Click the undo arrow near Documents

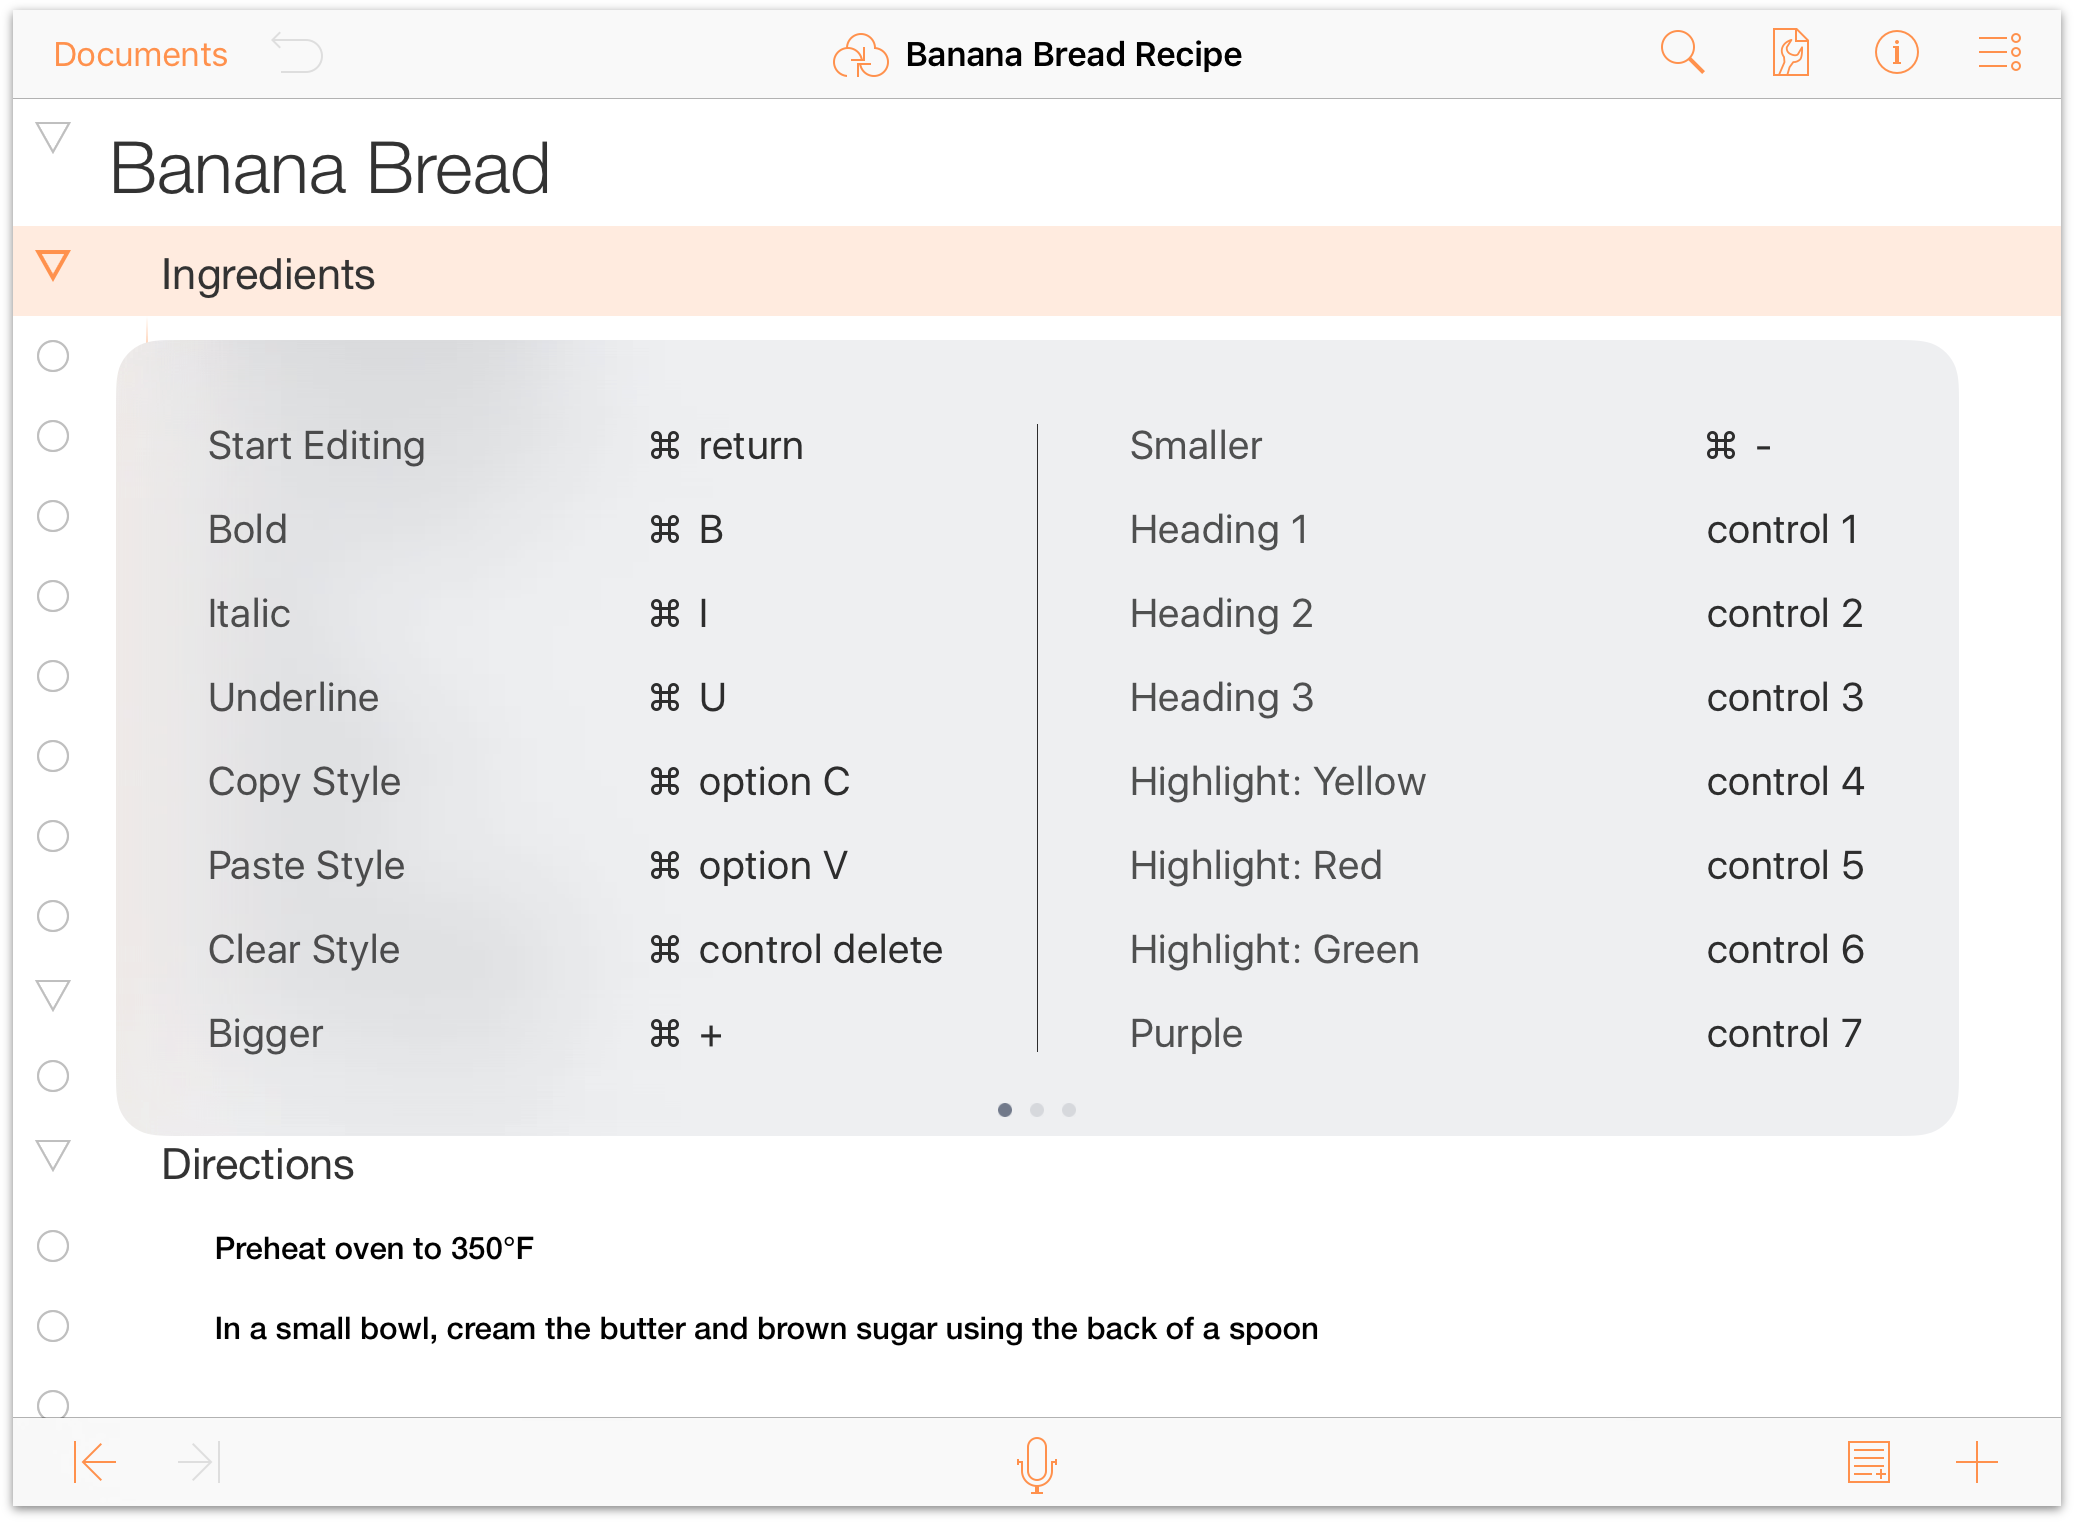[x=298, y=55]
